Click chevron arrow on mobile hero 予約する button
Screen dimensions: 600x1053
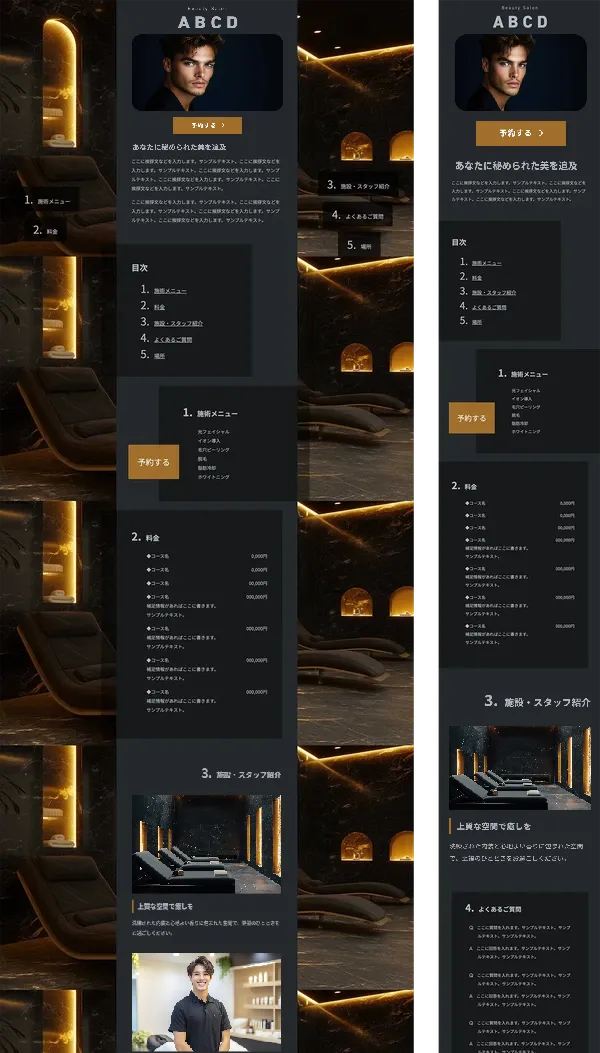[541, 133]
